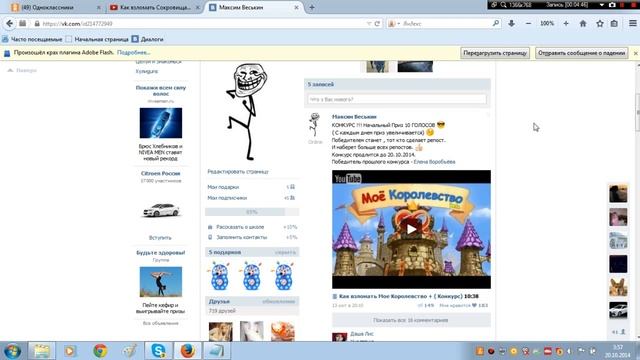Screen dimensions: 640x360
Task: Click the address bar URL field
Action: point(200,24)
